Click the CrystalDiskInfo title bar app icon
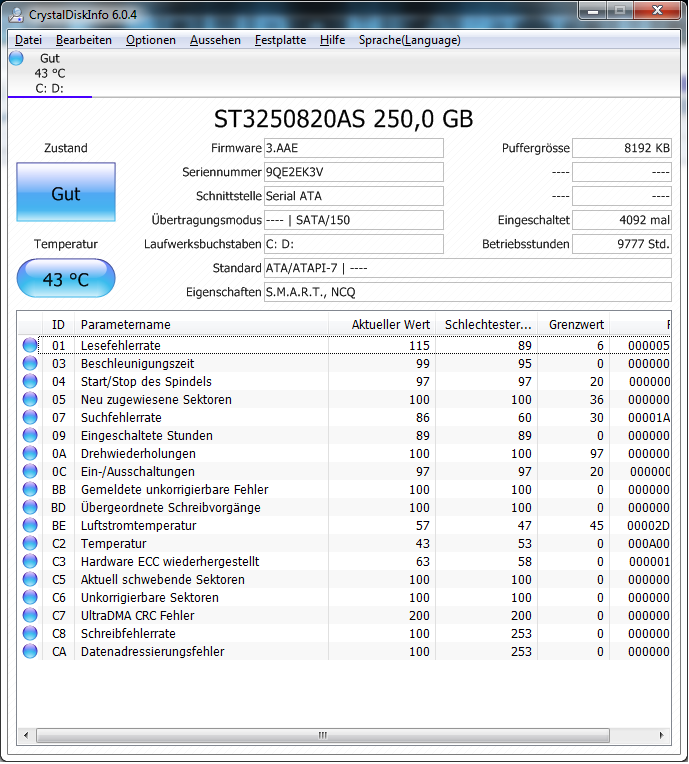Screen dimensions: 689x764 click(x=16, y=15)
